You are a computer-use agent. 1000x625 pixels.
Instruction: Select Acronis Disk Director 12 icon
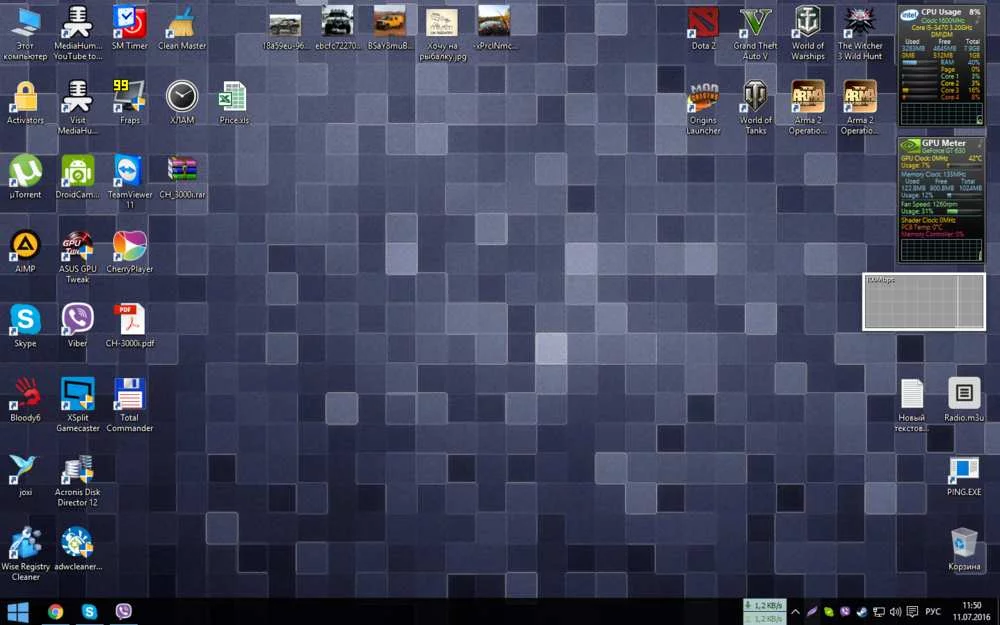[x=78, y=480]
